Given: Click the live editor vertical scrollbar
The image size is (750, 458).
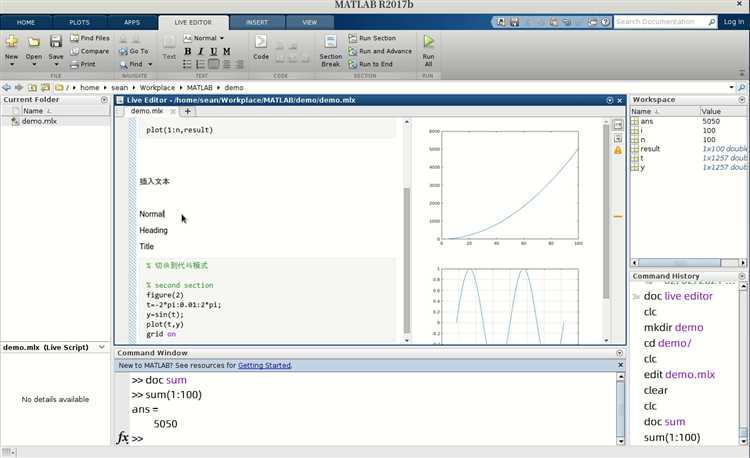Looking at the screenshot, I should (407, 260).
